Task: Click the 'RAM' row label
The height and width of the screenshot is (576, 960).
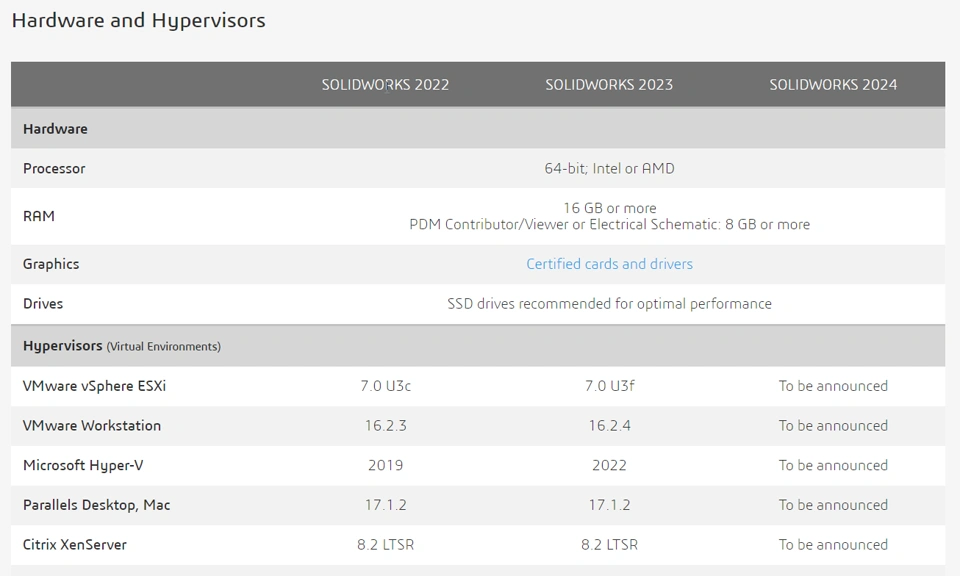Action: click(x=39, y=216)
